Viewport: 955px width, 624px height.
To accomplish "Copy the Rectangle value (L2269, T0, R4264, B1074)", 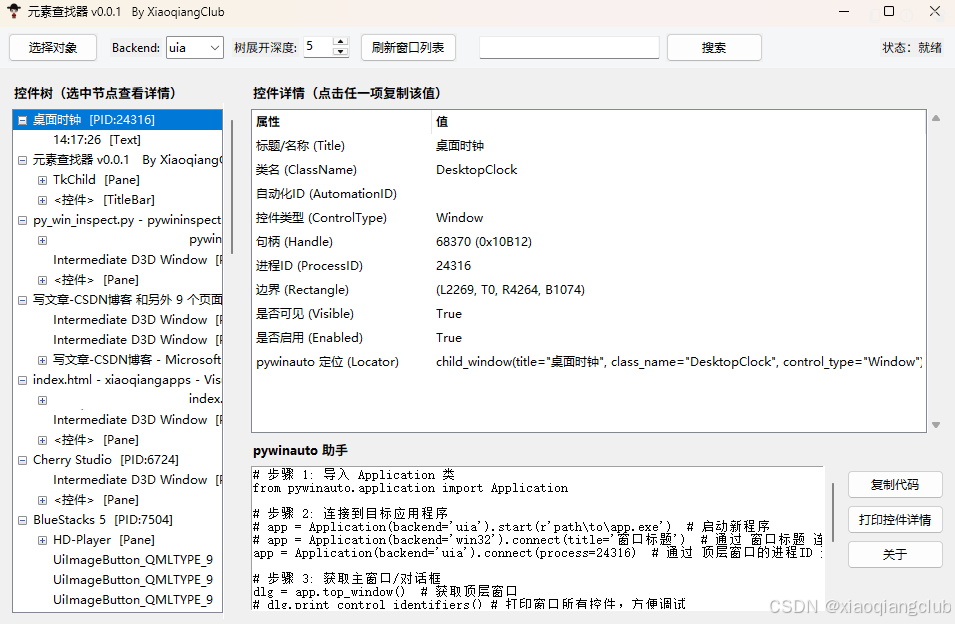I will [x=510, y=290].
